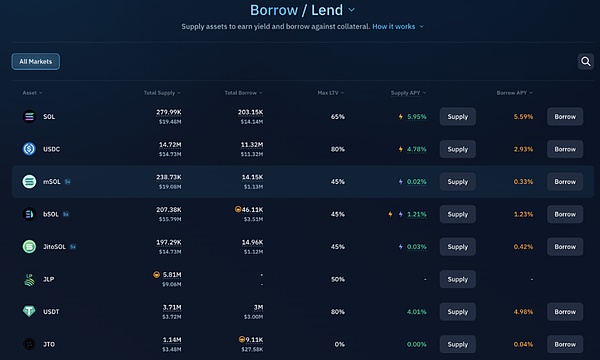Click the USDC coin icon
The image size is (600, 360).
click(x=29, y=149)
